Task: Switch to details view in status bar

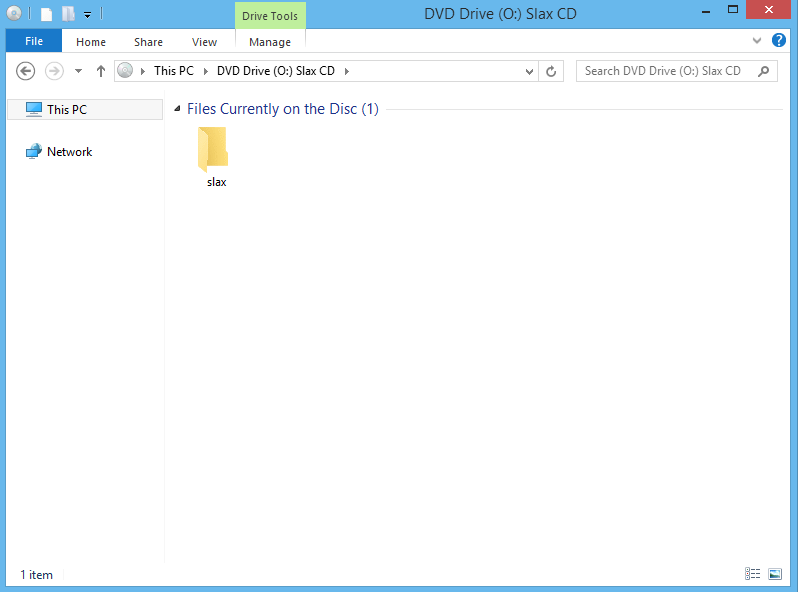Action: [x=752, y=574]
